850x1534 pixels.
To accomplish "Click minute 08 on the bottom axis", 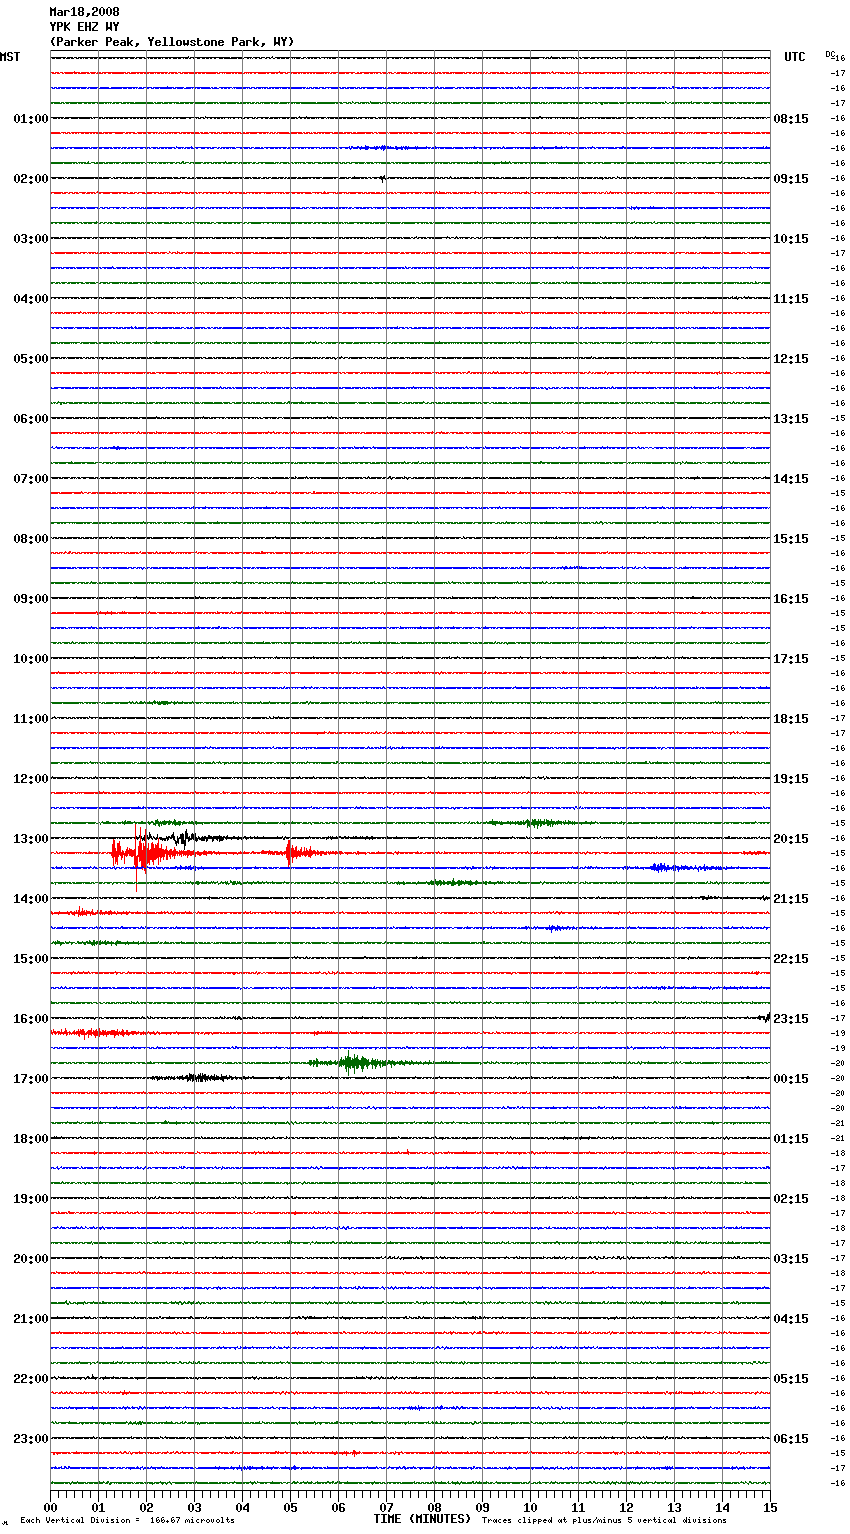I will tap(434, 1507).
